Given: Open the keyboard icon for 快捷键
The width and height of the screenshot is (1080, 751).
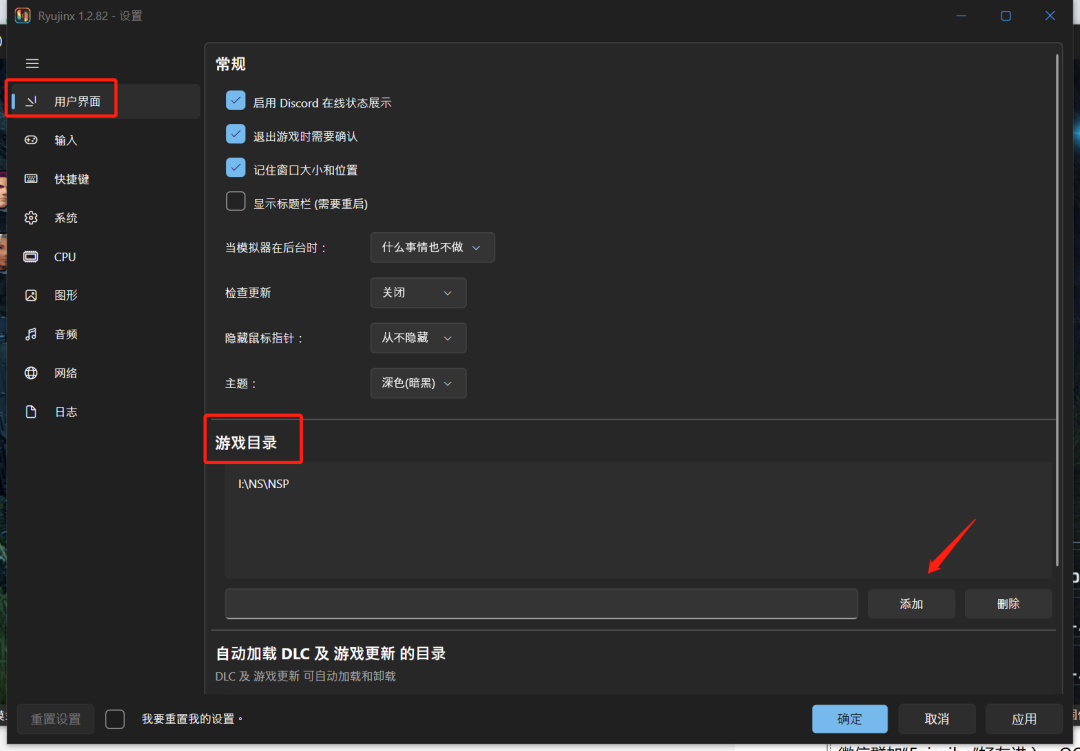Looking at the screenshot, I should tap(32, 179).
